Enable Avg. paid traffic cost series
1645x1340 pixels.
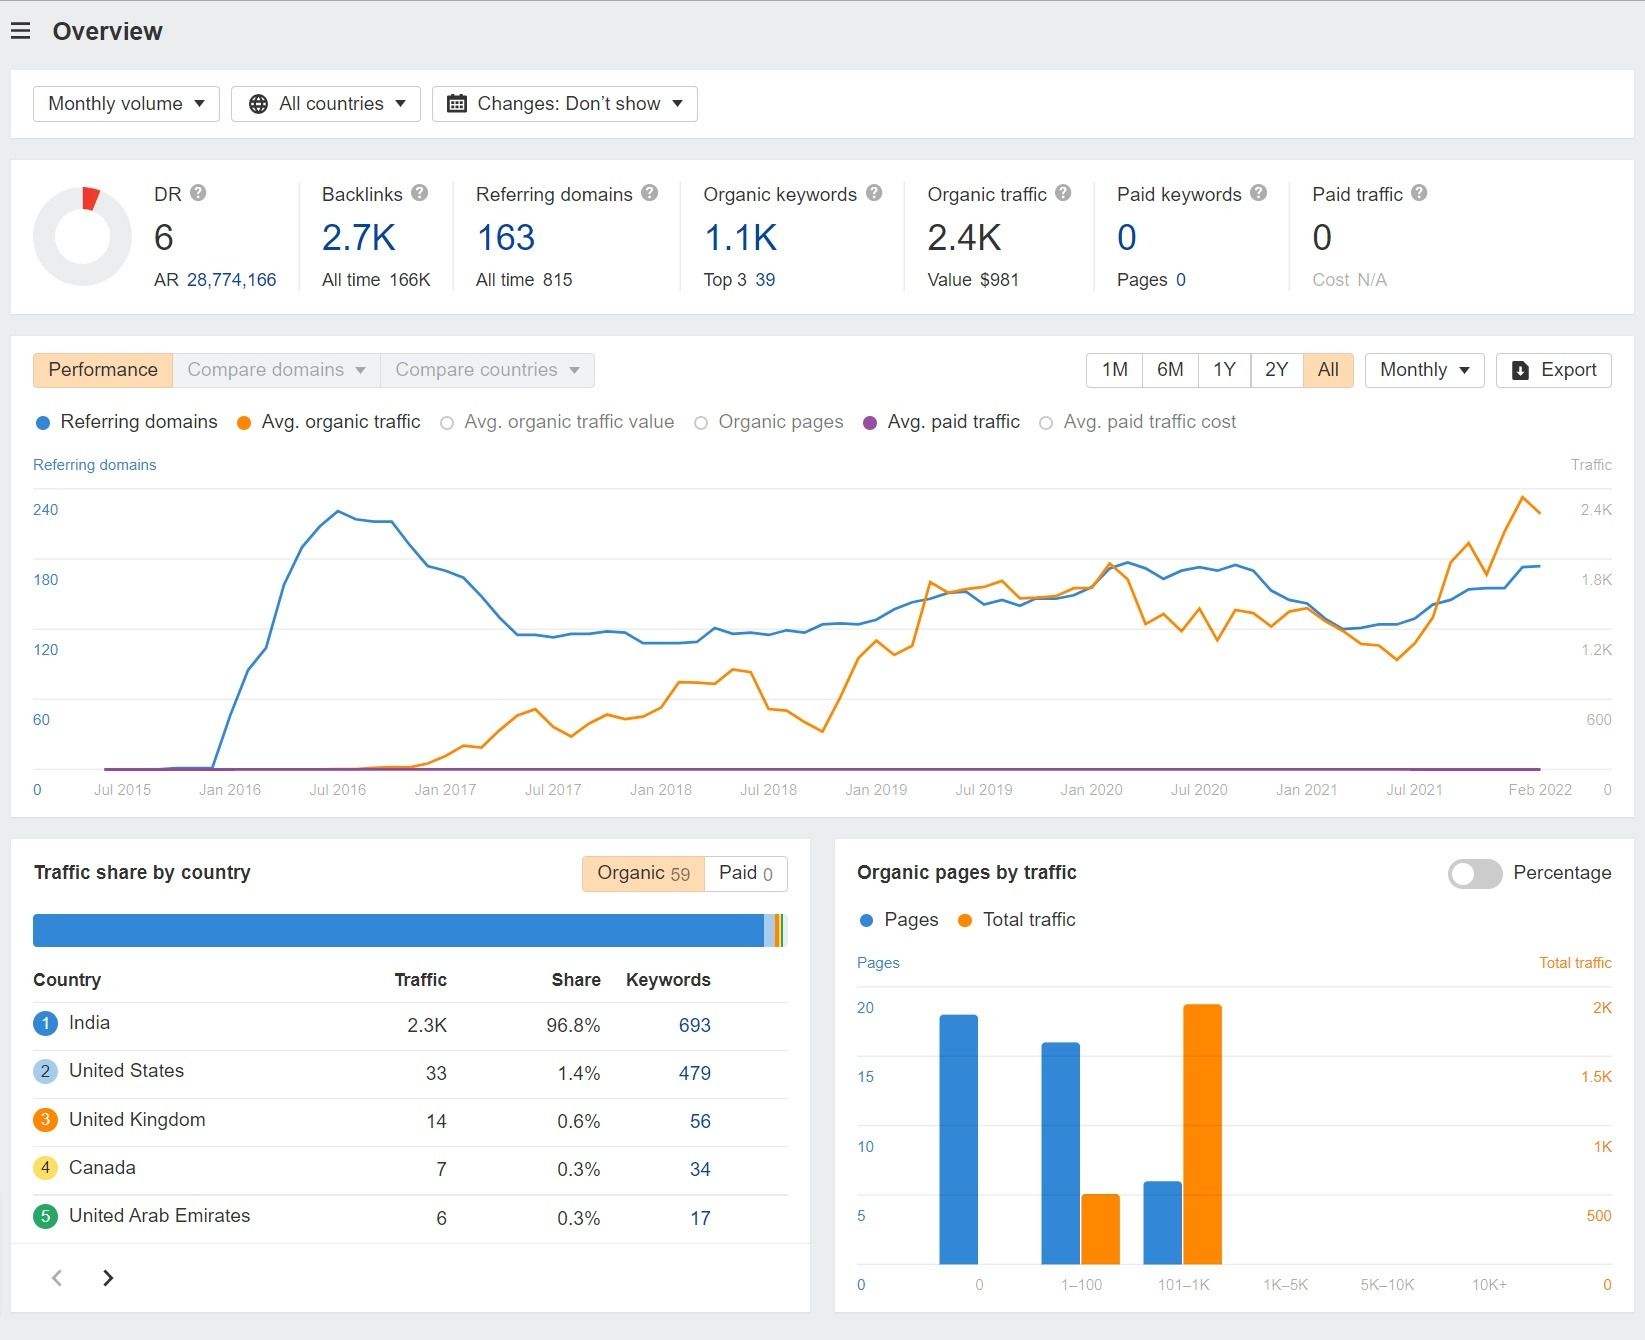1138,422
